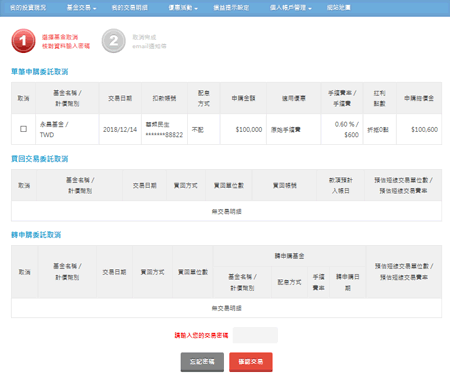Image resolution: width=450 pixels, height=382 pixels.
Task: Expand the 優惠活動 dropdown in the nav bar
Action: pyautogui.click(x=183, y=8)
